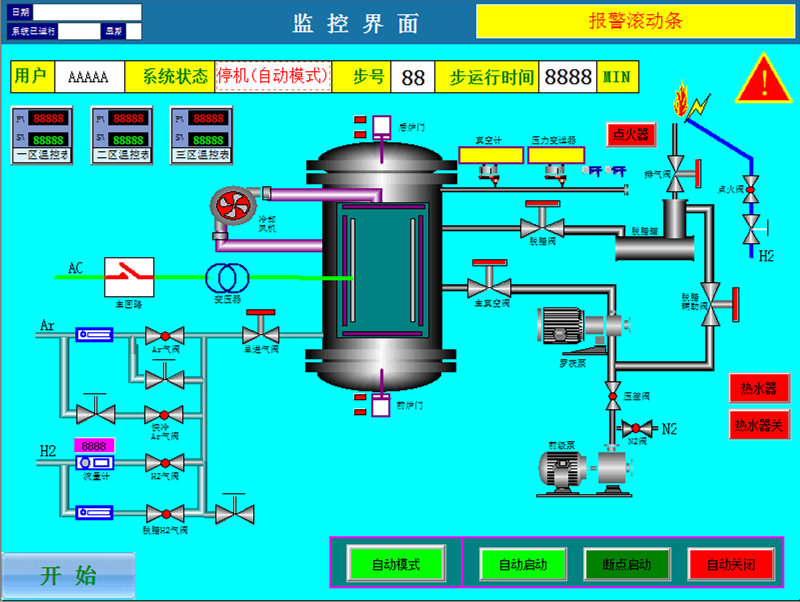Image resolution: width=800 pixels, height=602 pixels.
Task: Select the 主真空阀 main vacuum valve
Action: click(x=489, y=287)
